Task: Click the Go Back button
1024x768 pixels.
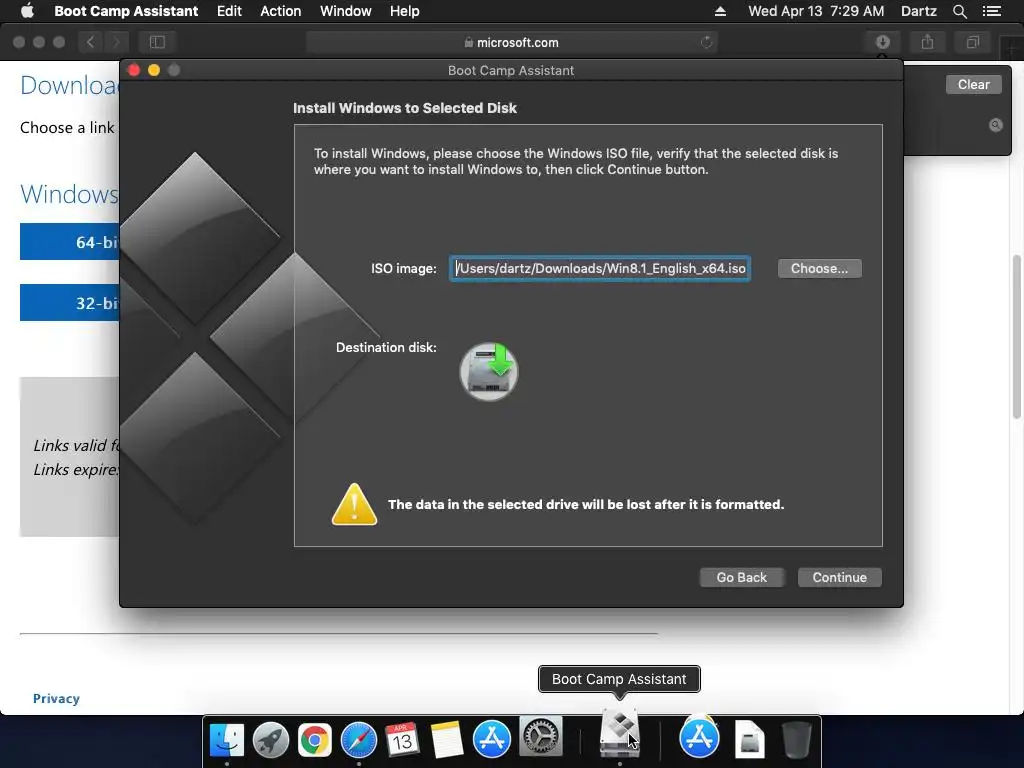Action: click(x=741, y=577)
